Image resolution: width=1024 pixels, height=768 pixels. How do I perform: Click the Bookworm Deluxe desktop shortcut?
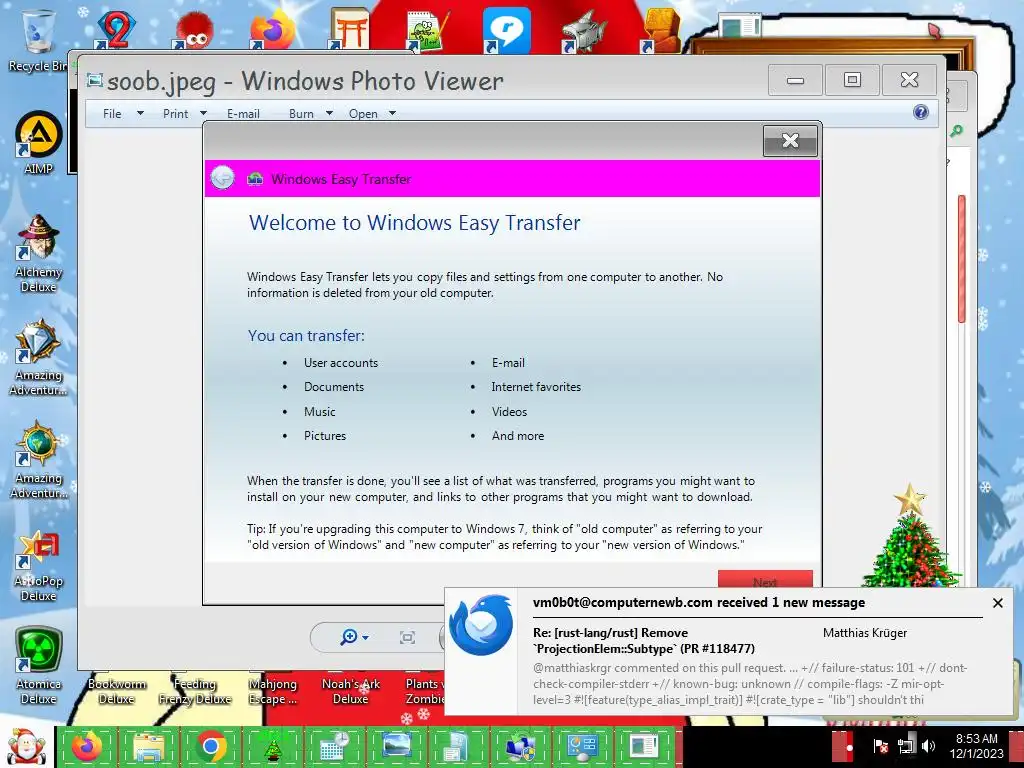116,691
